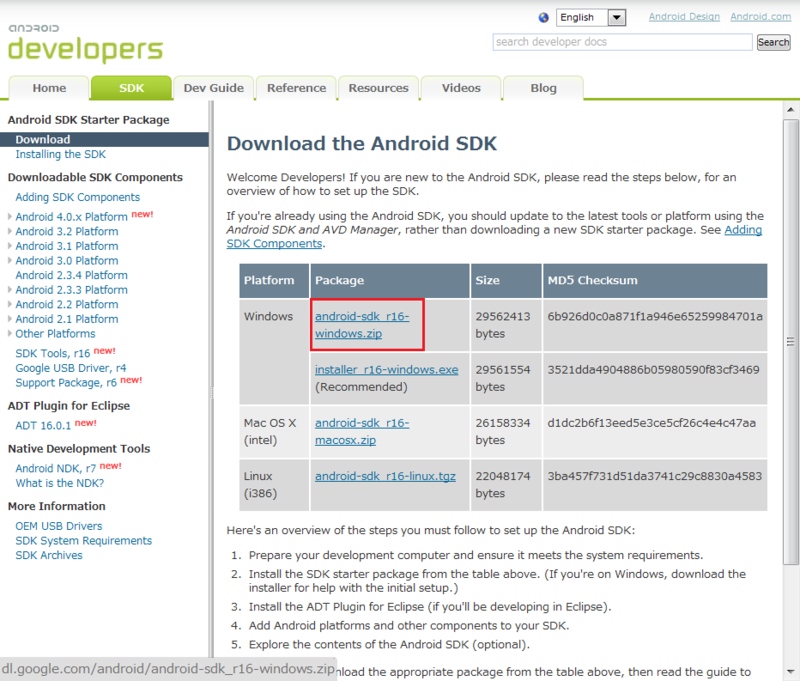Open Android NDK, r7 link

point(56,469)
